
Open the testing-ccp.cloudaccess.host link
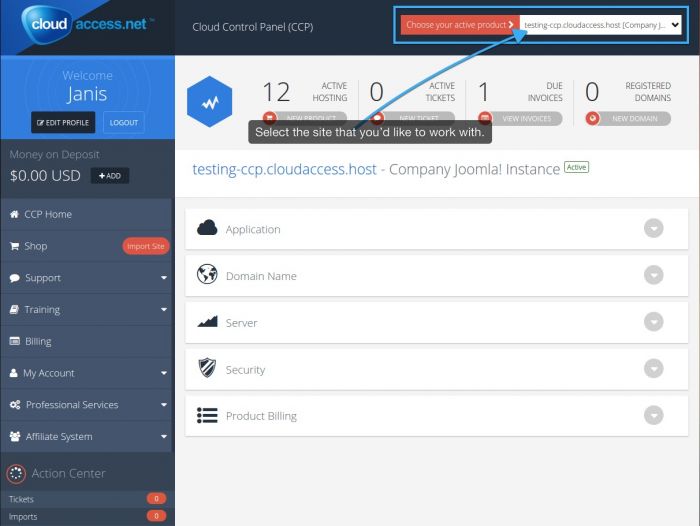tap(284, 169)
